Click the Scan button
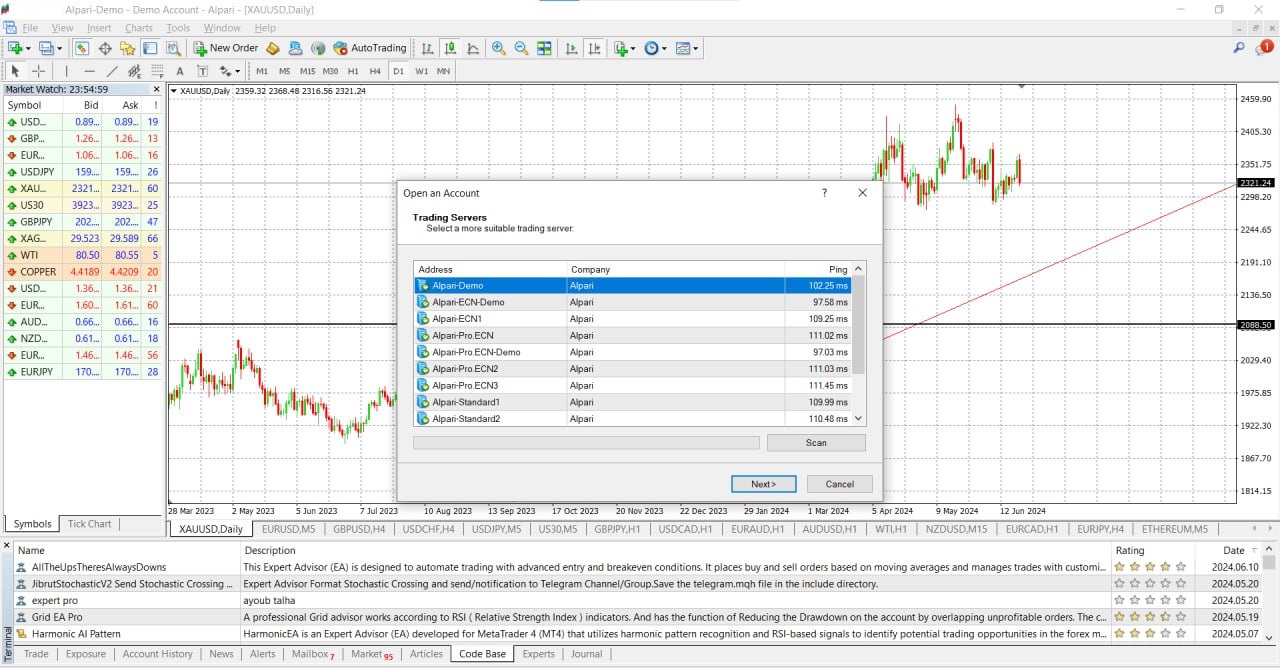The height and width of the screenshot is (668, 1280). (816, 443)
